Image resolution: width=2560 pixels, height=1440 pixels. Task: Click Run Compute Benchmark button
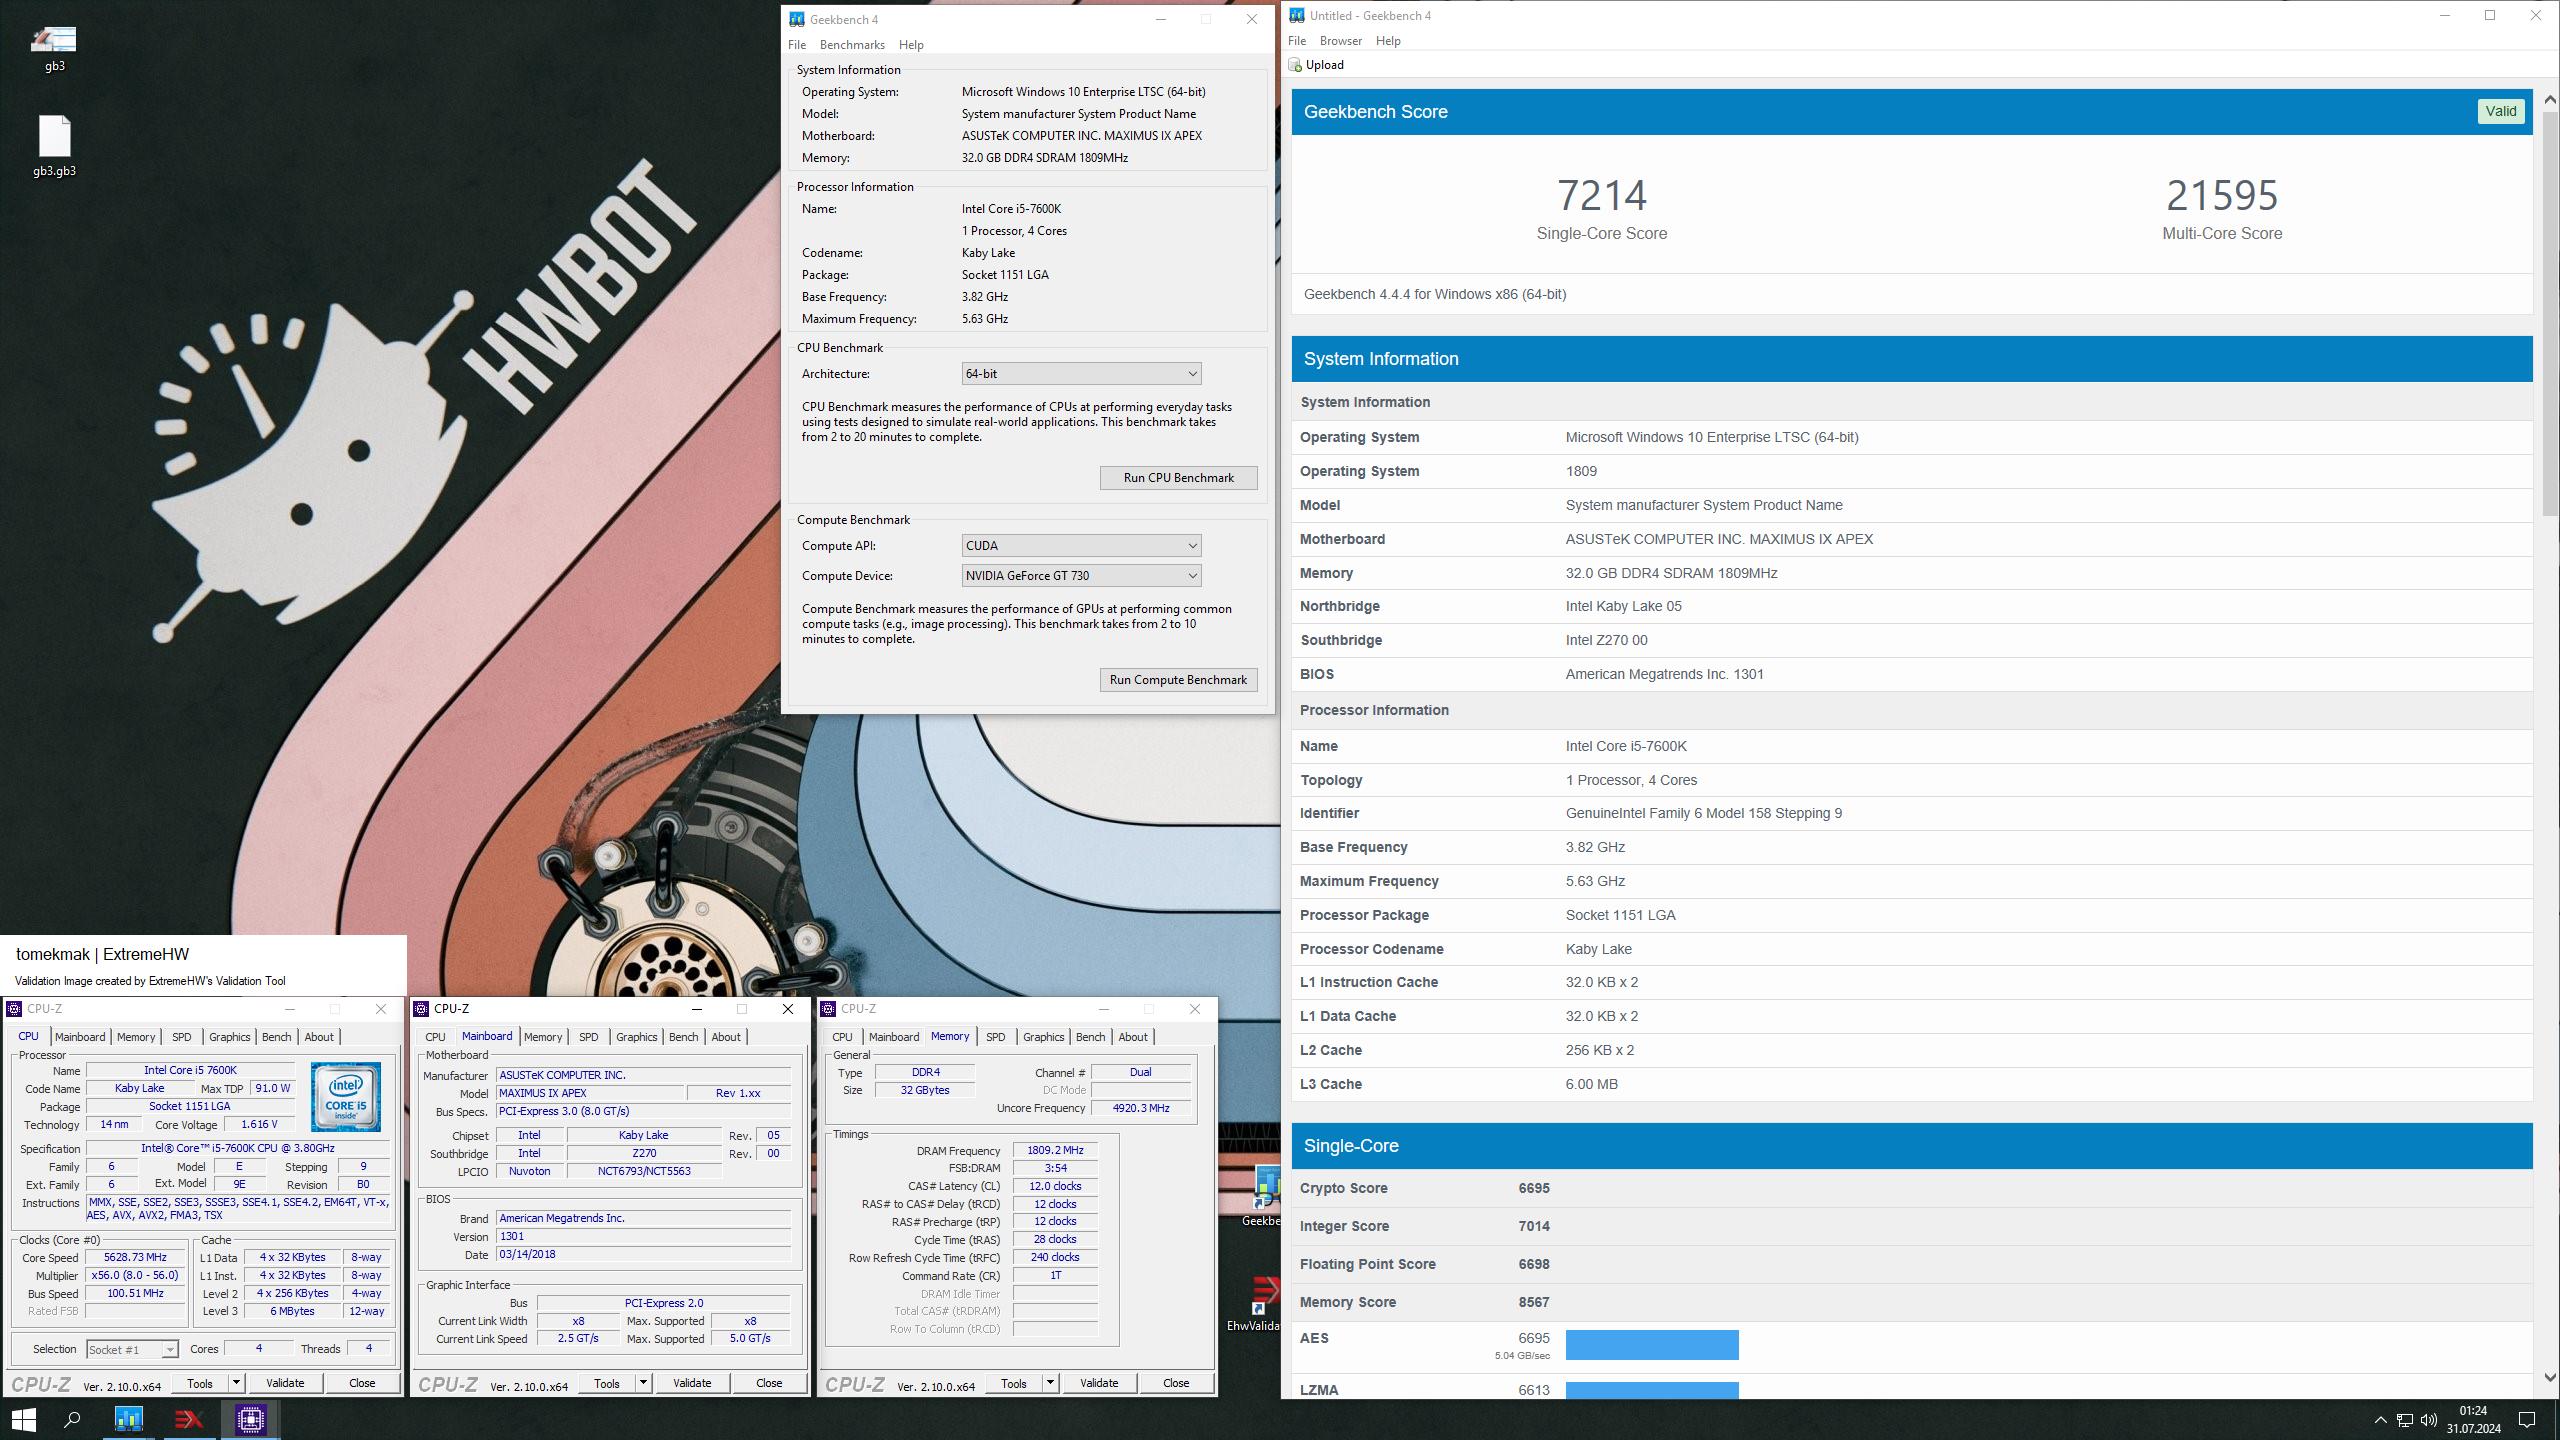pyautogui.click(x=1178, y=680)
